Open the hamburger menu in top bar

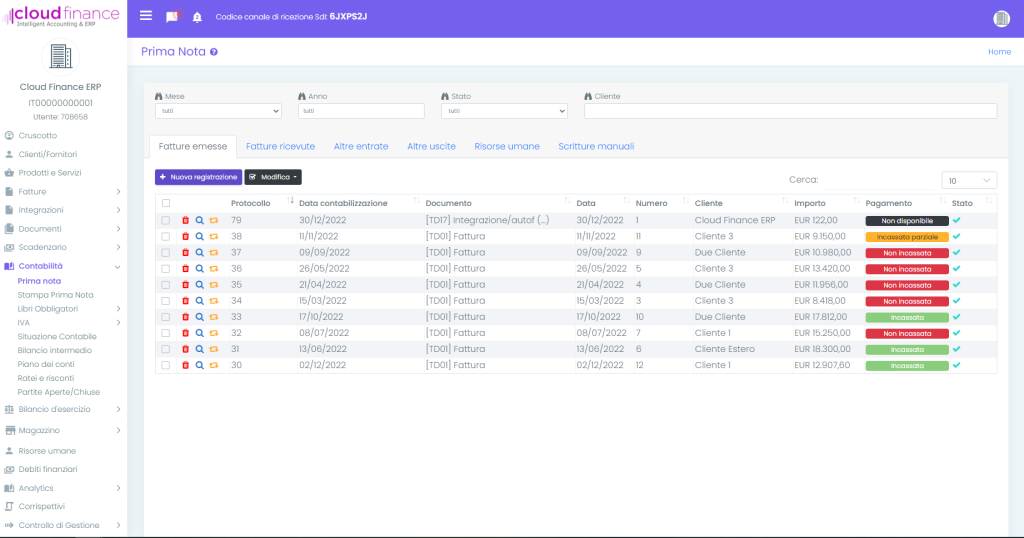tap(146, 16)
